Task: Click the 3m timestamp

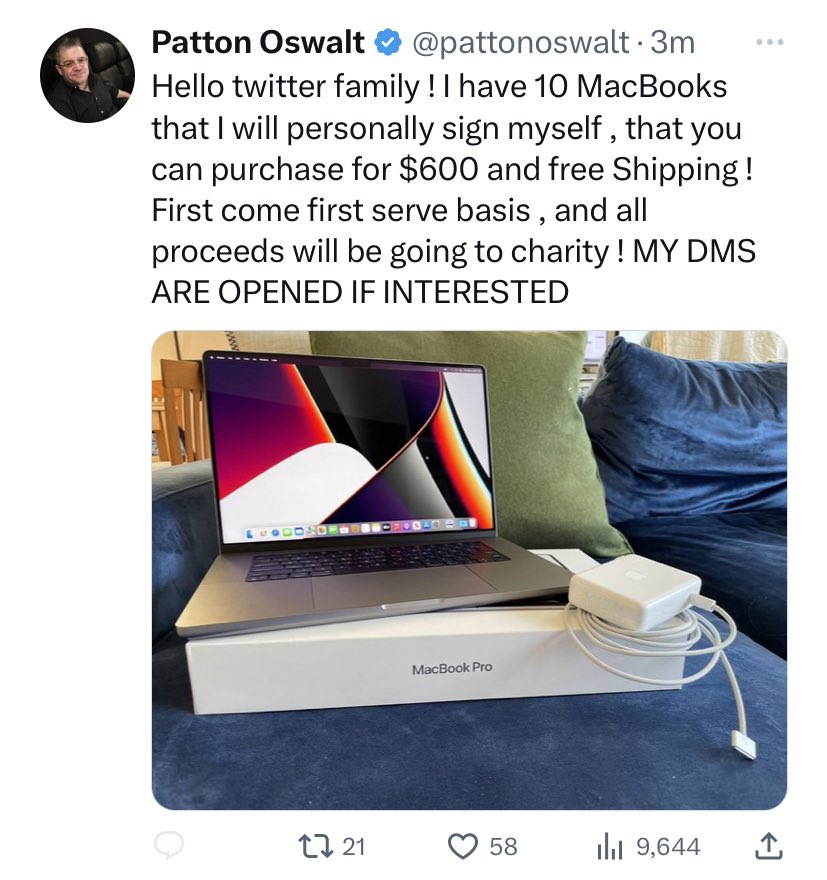Action: (x=672, y=43)
